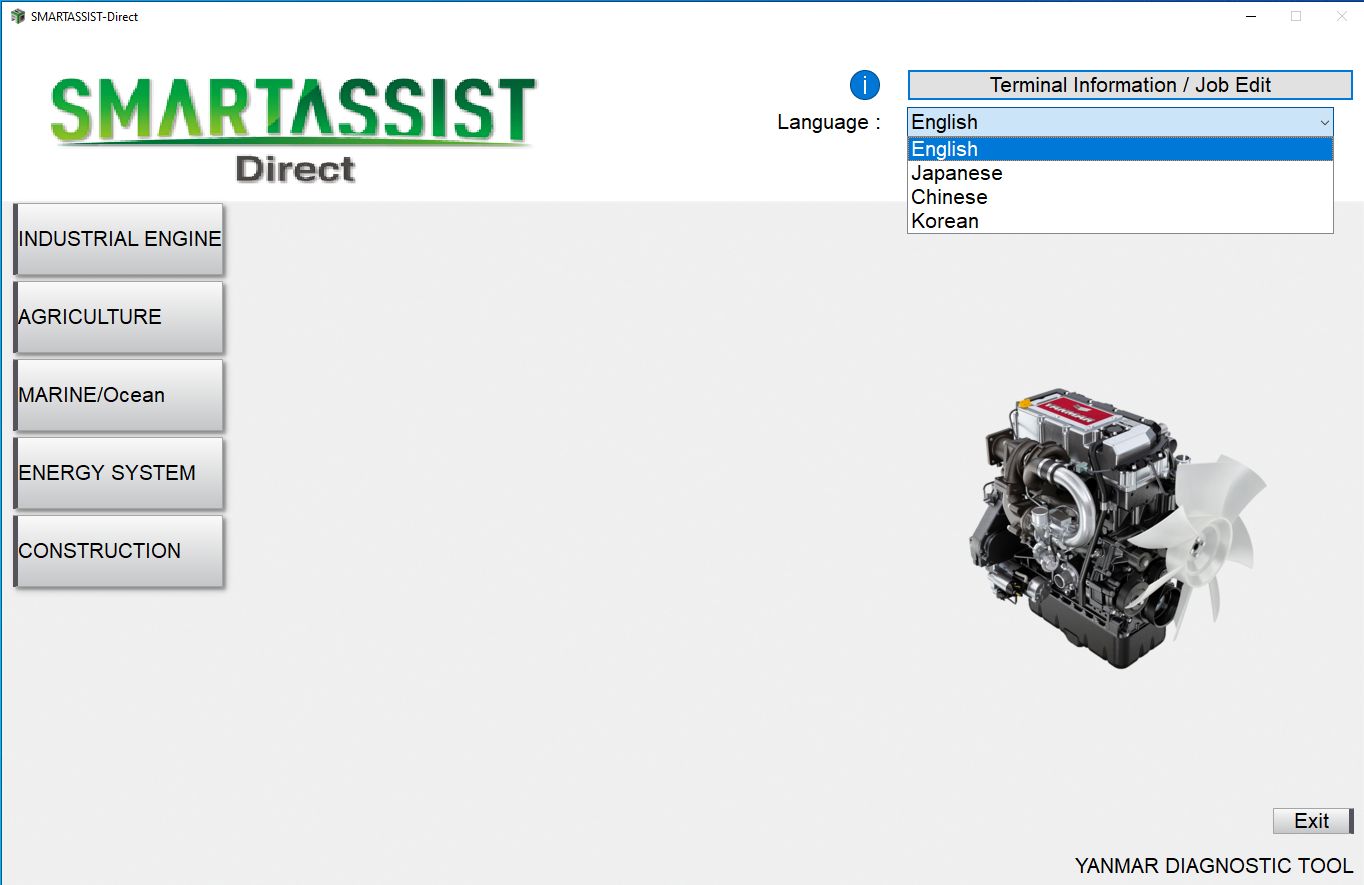Click the Language field label
Image resolution: width=1364 pixels, height=885 pixels.
click(829, 121)
